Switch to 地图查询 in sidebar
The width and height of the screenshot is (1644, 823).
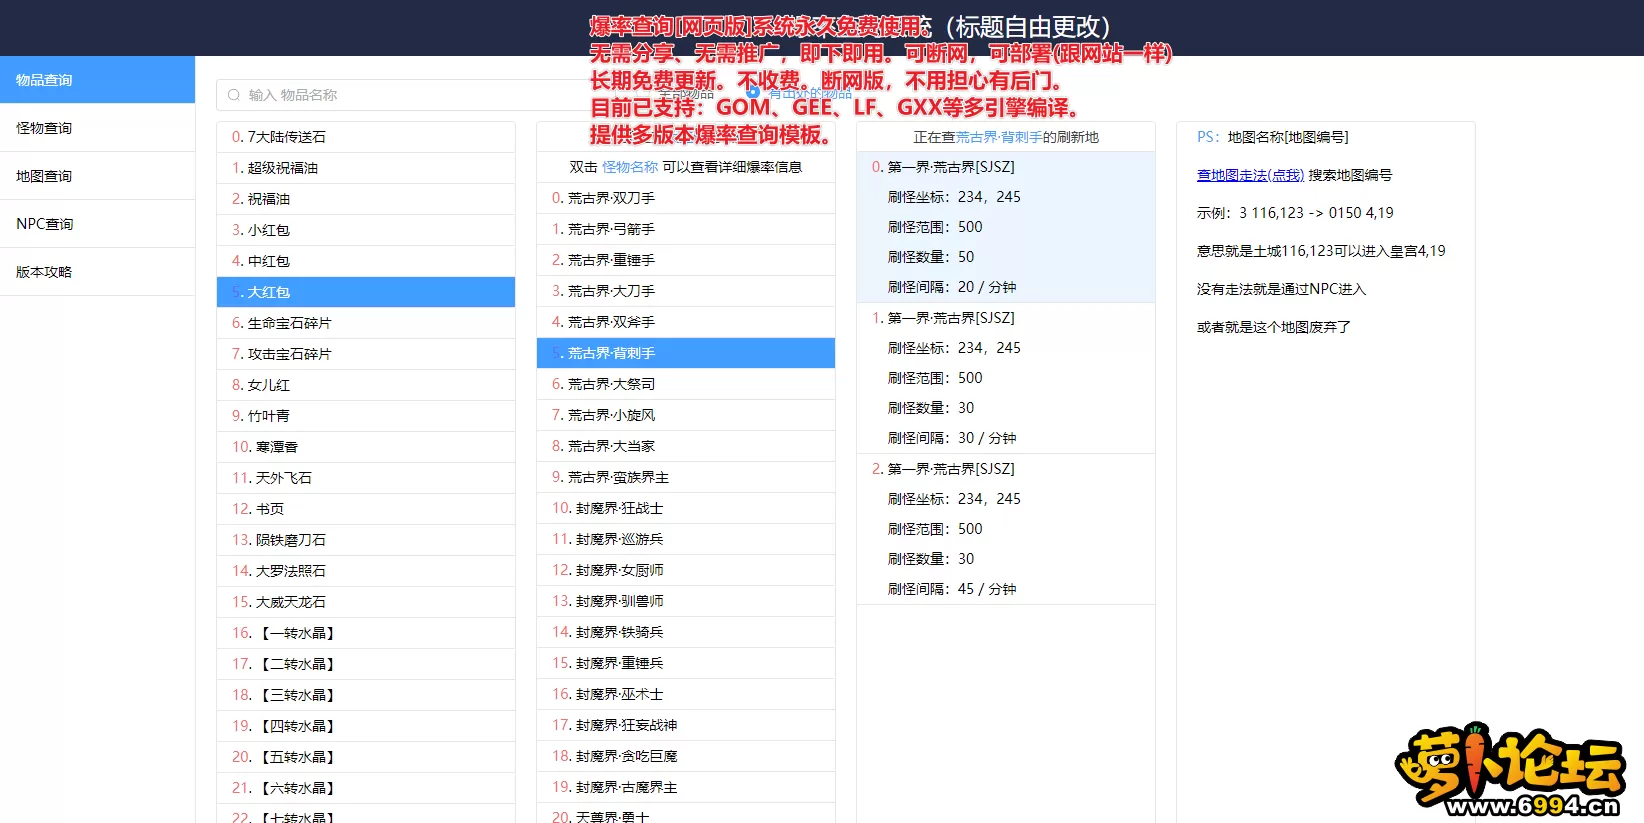click(x=97, y=176)
